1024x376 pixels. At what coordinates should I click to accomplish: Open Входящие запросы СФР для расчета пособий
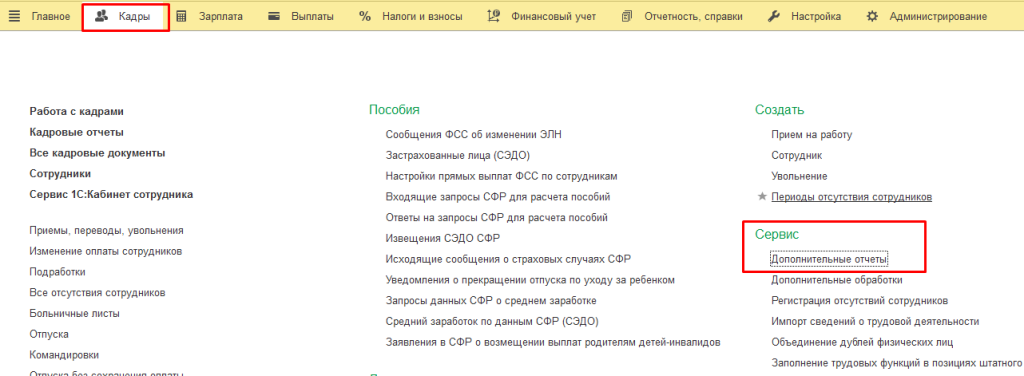[498, 197]
